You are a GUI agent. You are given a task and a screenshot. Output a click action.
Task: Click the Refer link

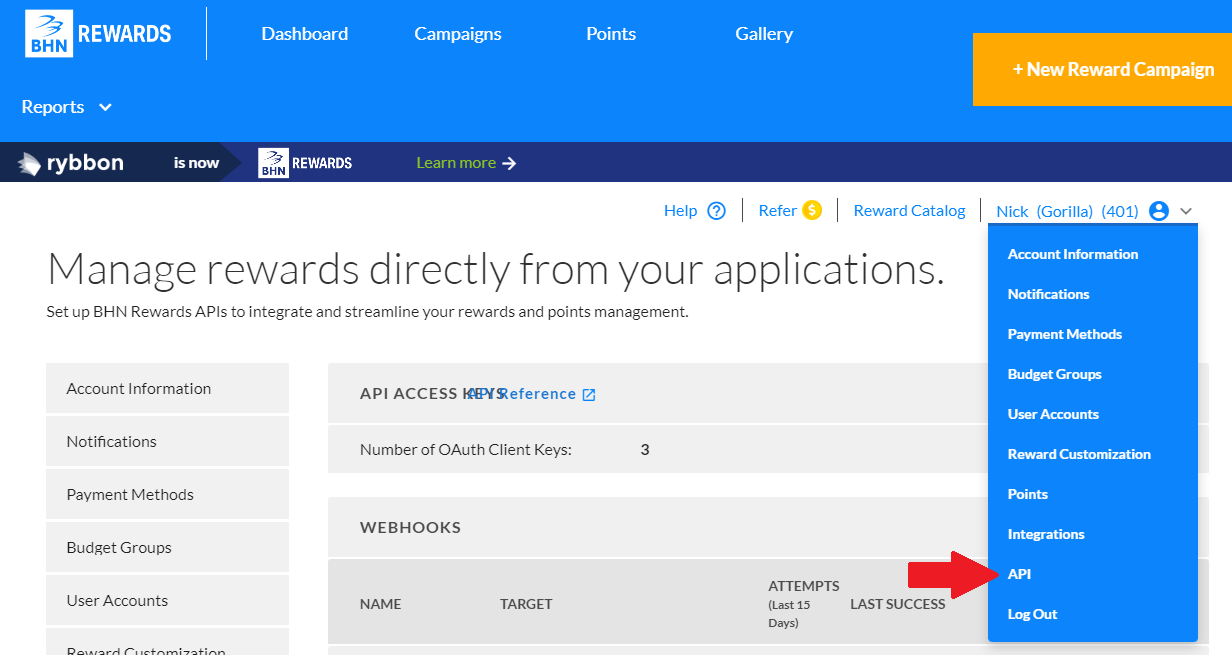click(778, 211)
